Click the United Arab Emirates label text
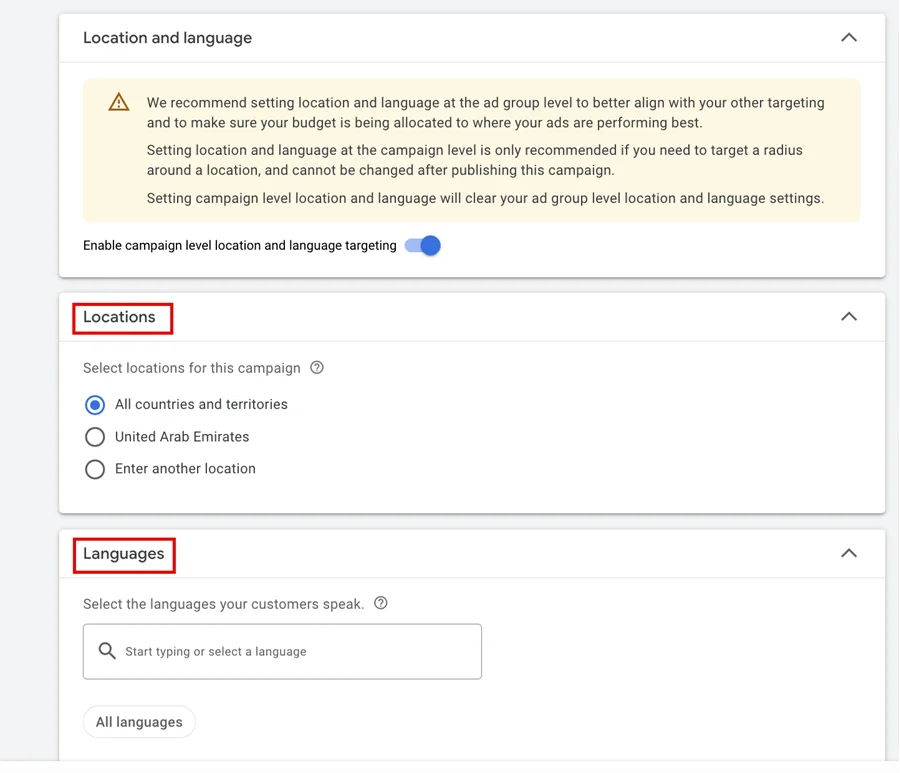This screenshot has width=900, height=773. (182, 437)
